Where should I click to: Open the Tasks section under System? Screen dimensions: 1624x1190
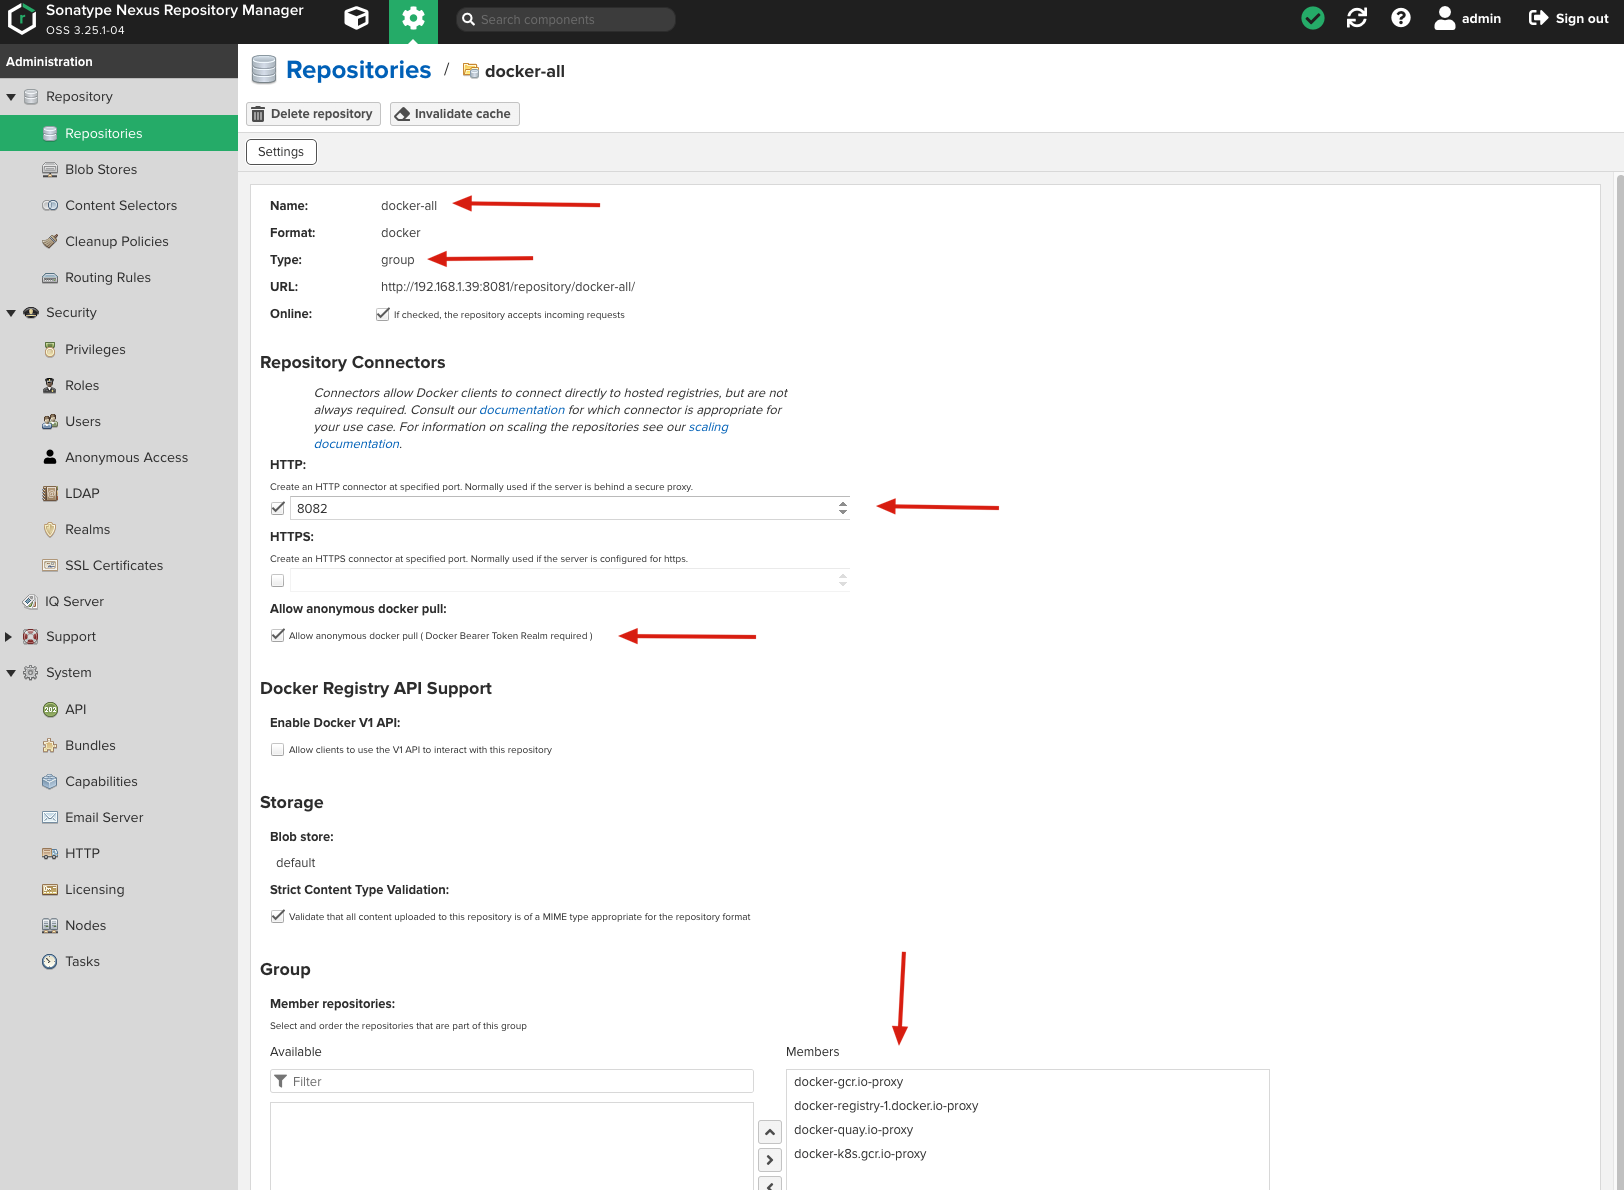tap(80, 961)
